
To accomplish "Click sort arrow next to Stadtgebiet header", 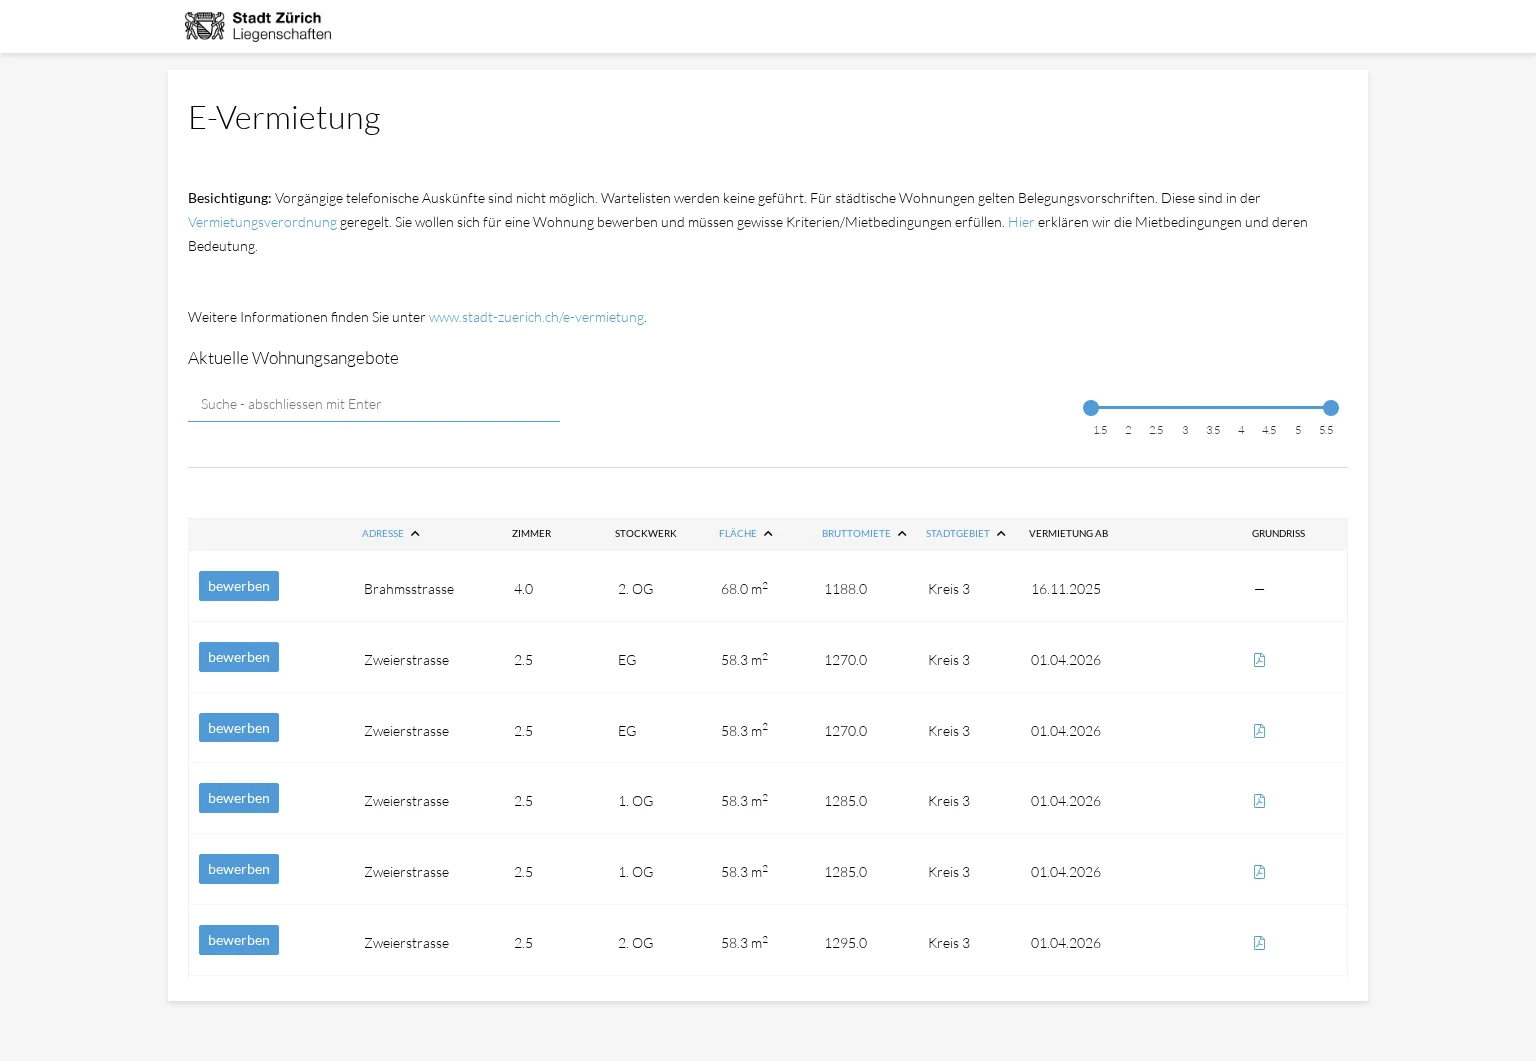I will coord(1001,534).
